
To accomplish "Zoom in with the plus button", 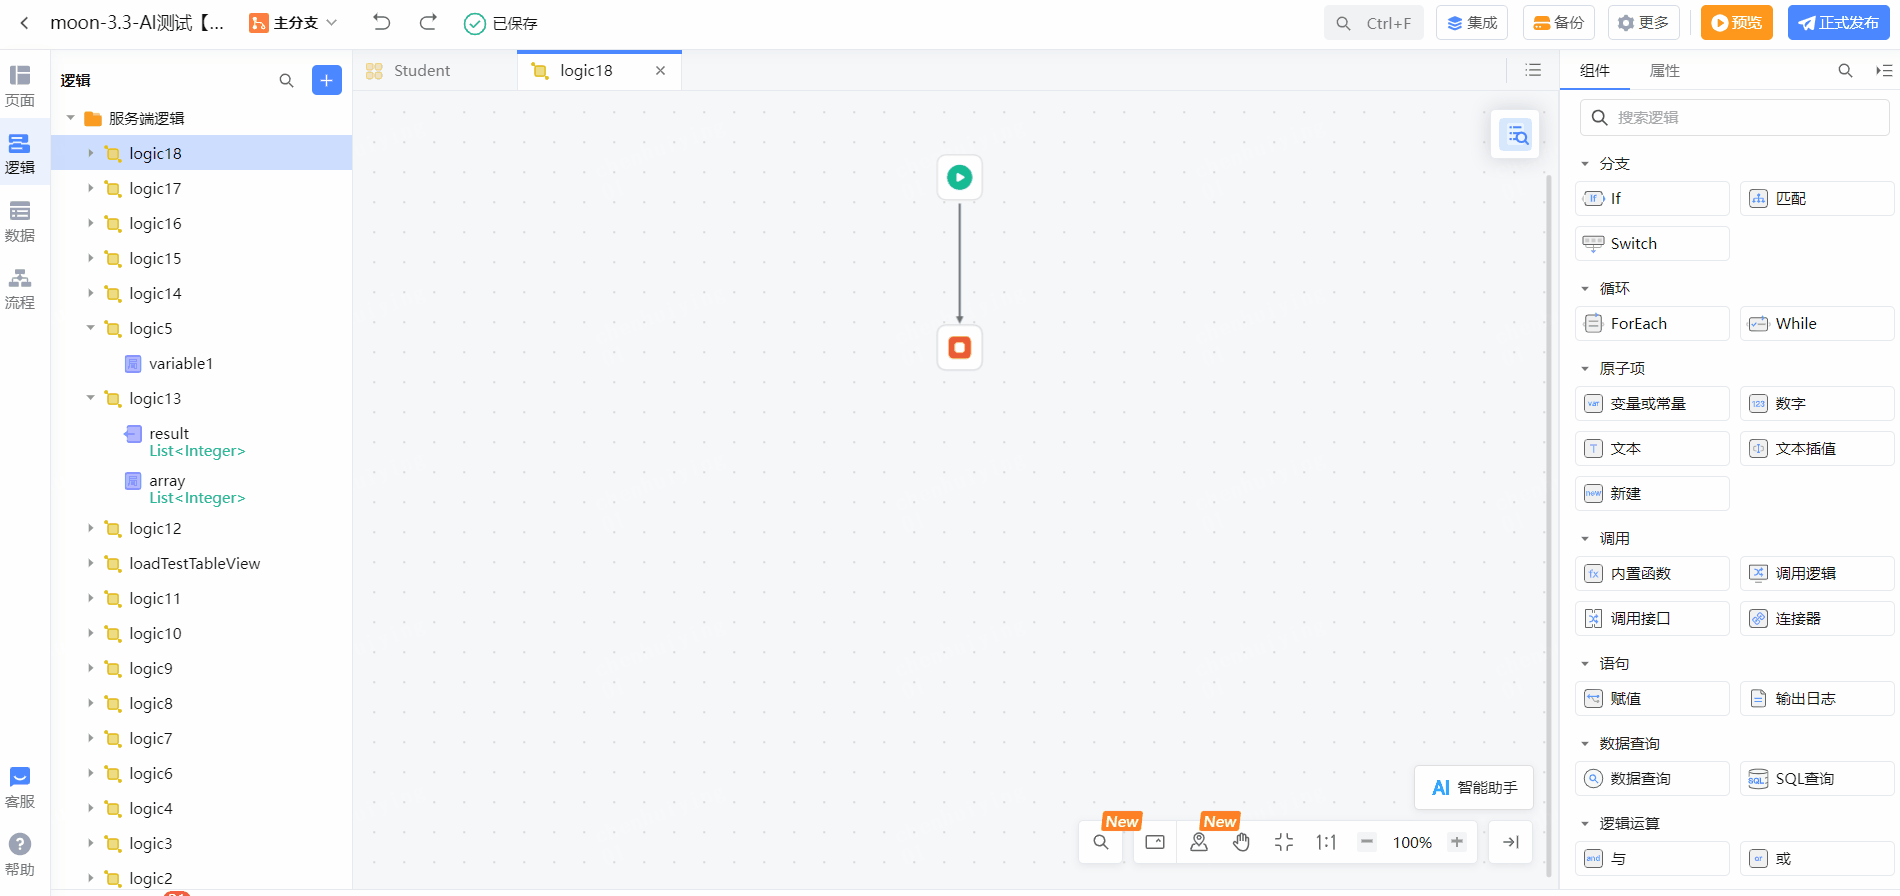I will (1457, 842).
